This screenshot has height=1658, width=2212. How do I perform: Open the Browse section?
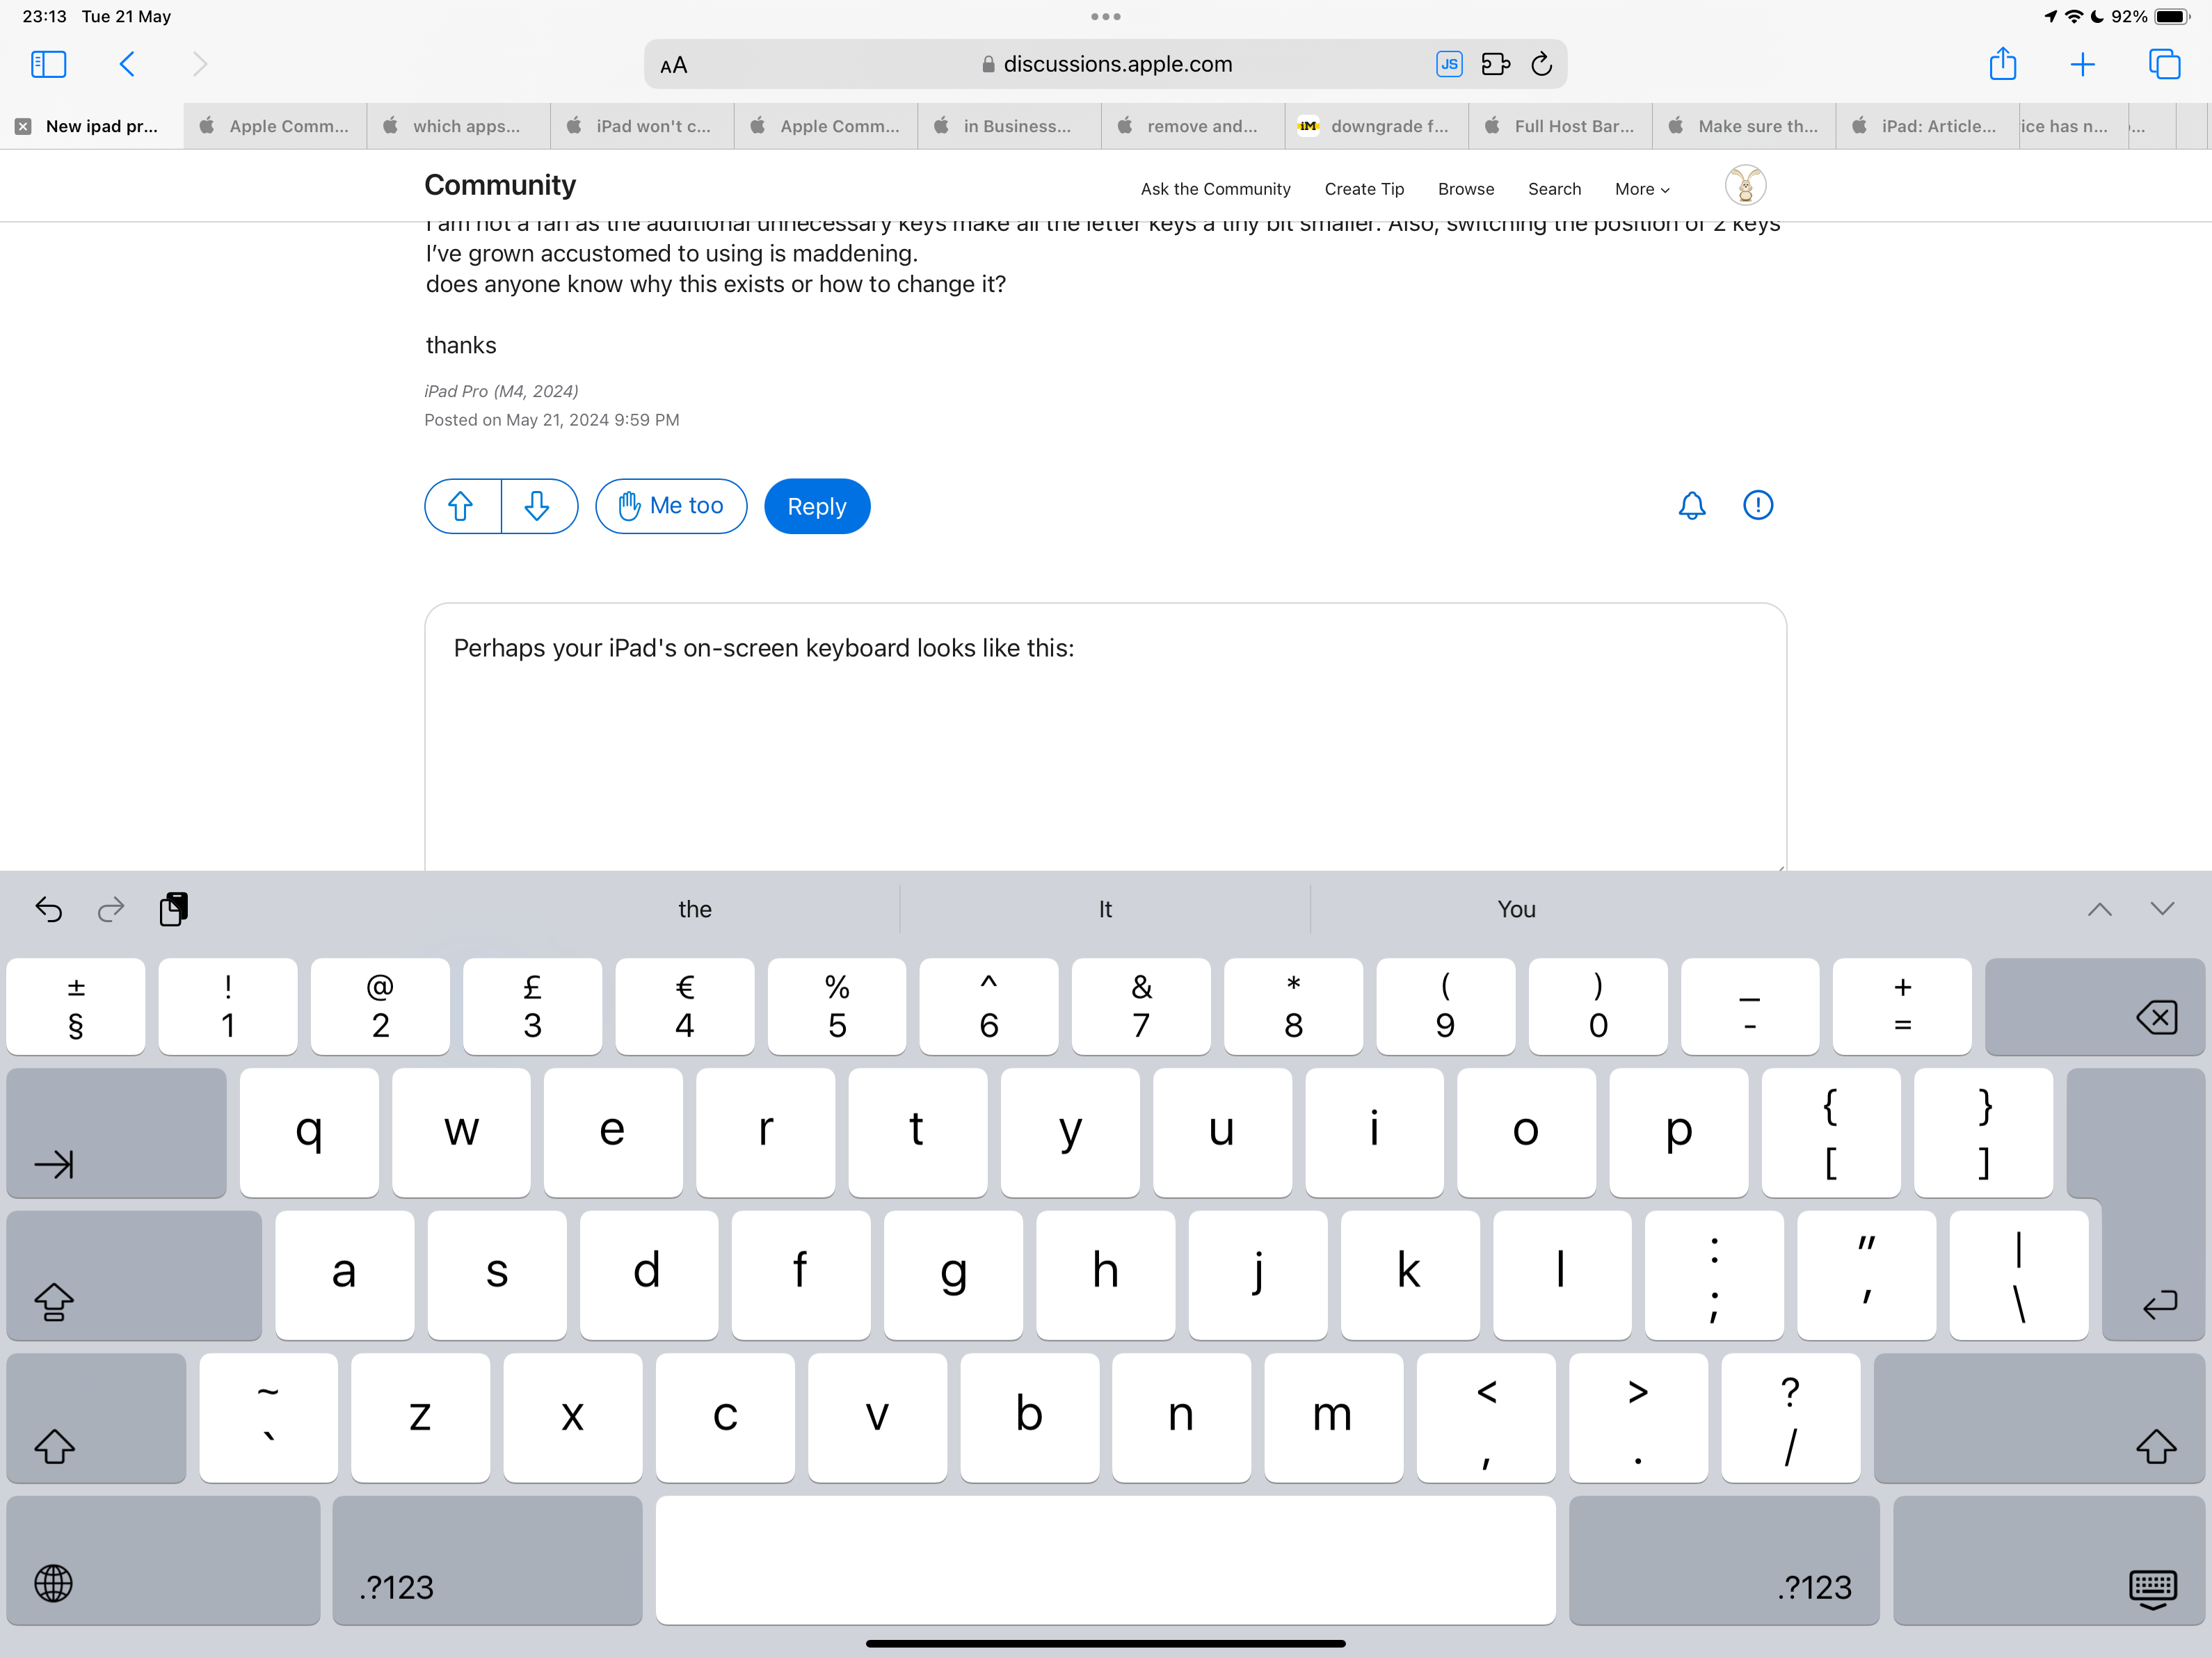pos(1465,189)
